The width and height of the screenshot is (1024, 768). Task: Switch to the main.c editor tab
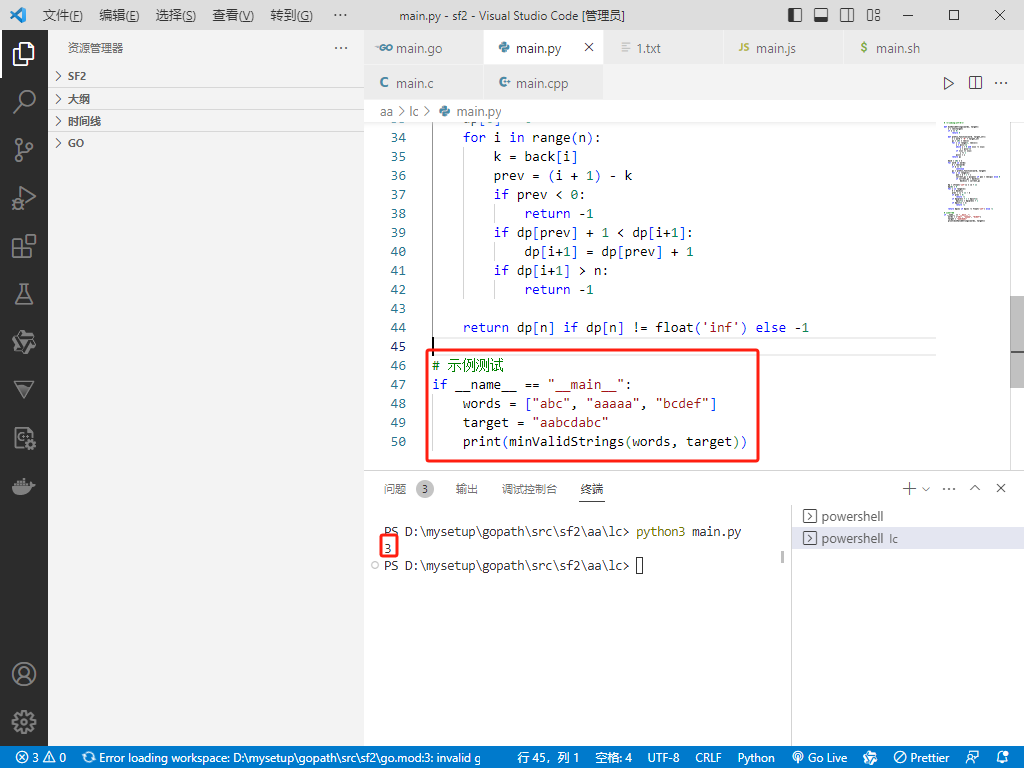(x=424, y=83)
